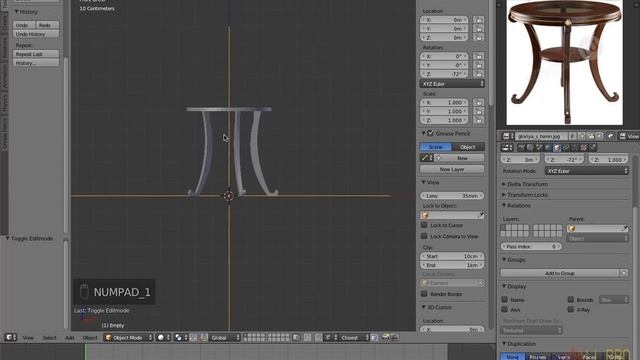
Task: Enable X-Ray display checkbox
Action: [571, 309]
